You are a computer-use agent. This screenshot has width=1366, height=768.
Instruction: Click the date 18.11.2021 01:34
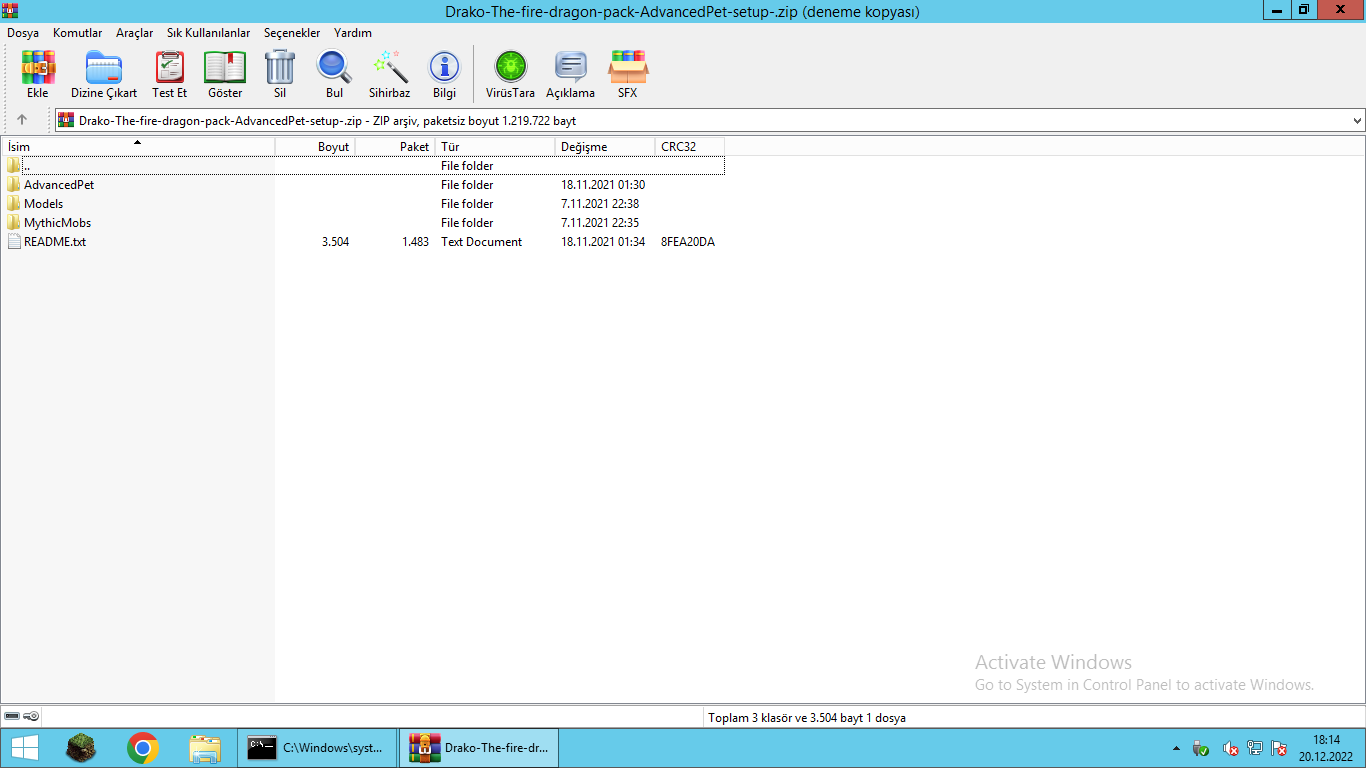click(x=603, y=242)
